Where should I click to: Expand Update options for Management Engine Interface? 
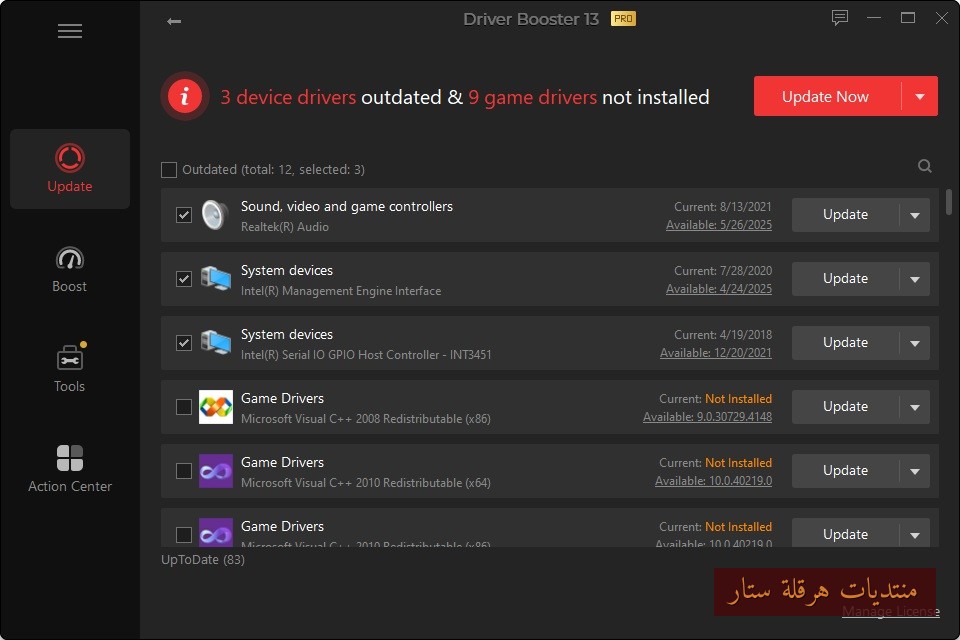915,279
